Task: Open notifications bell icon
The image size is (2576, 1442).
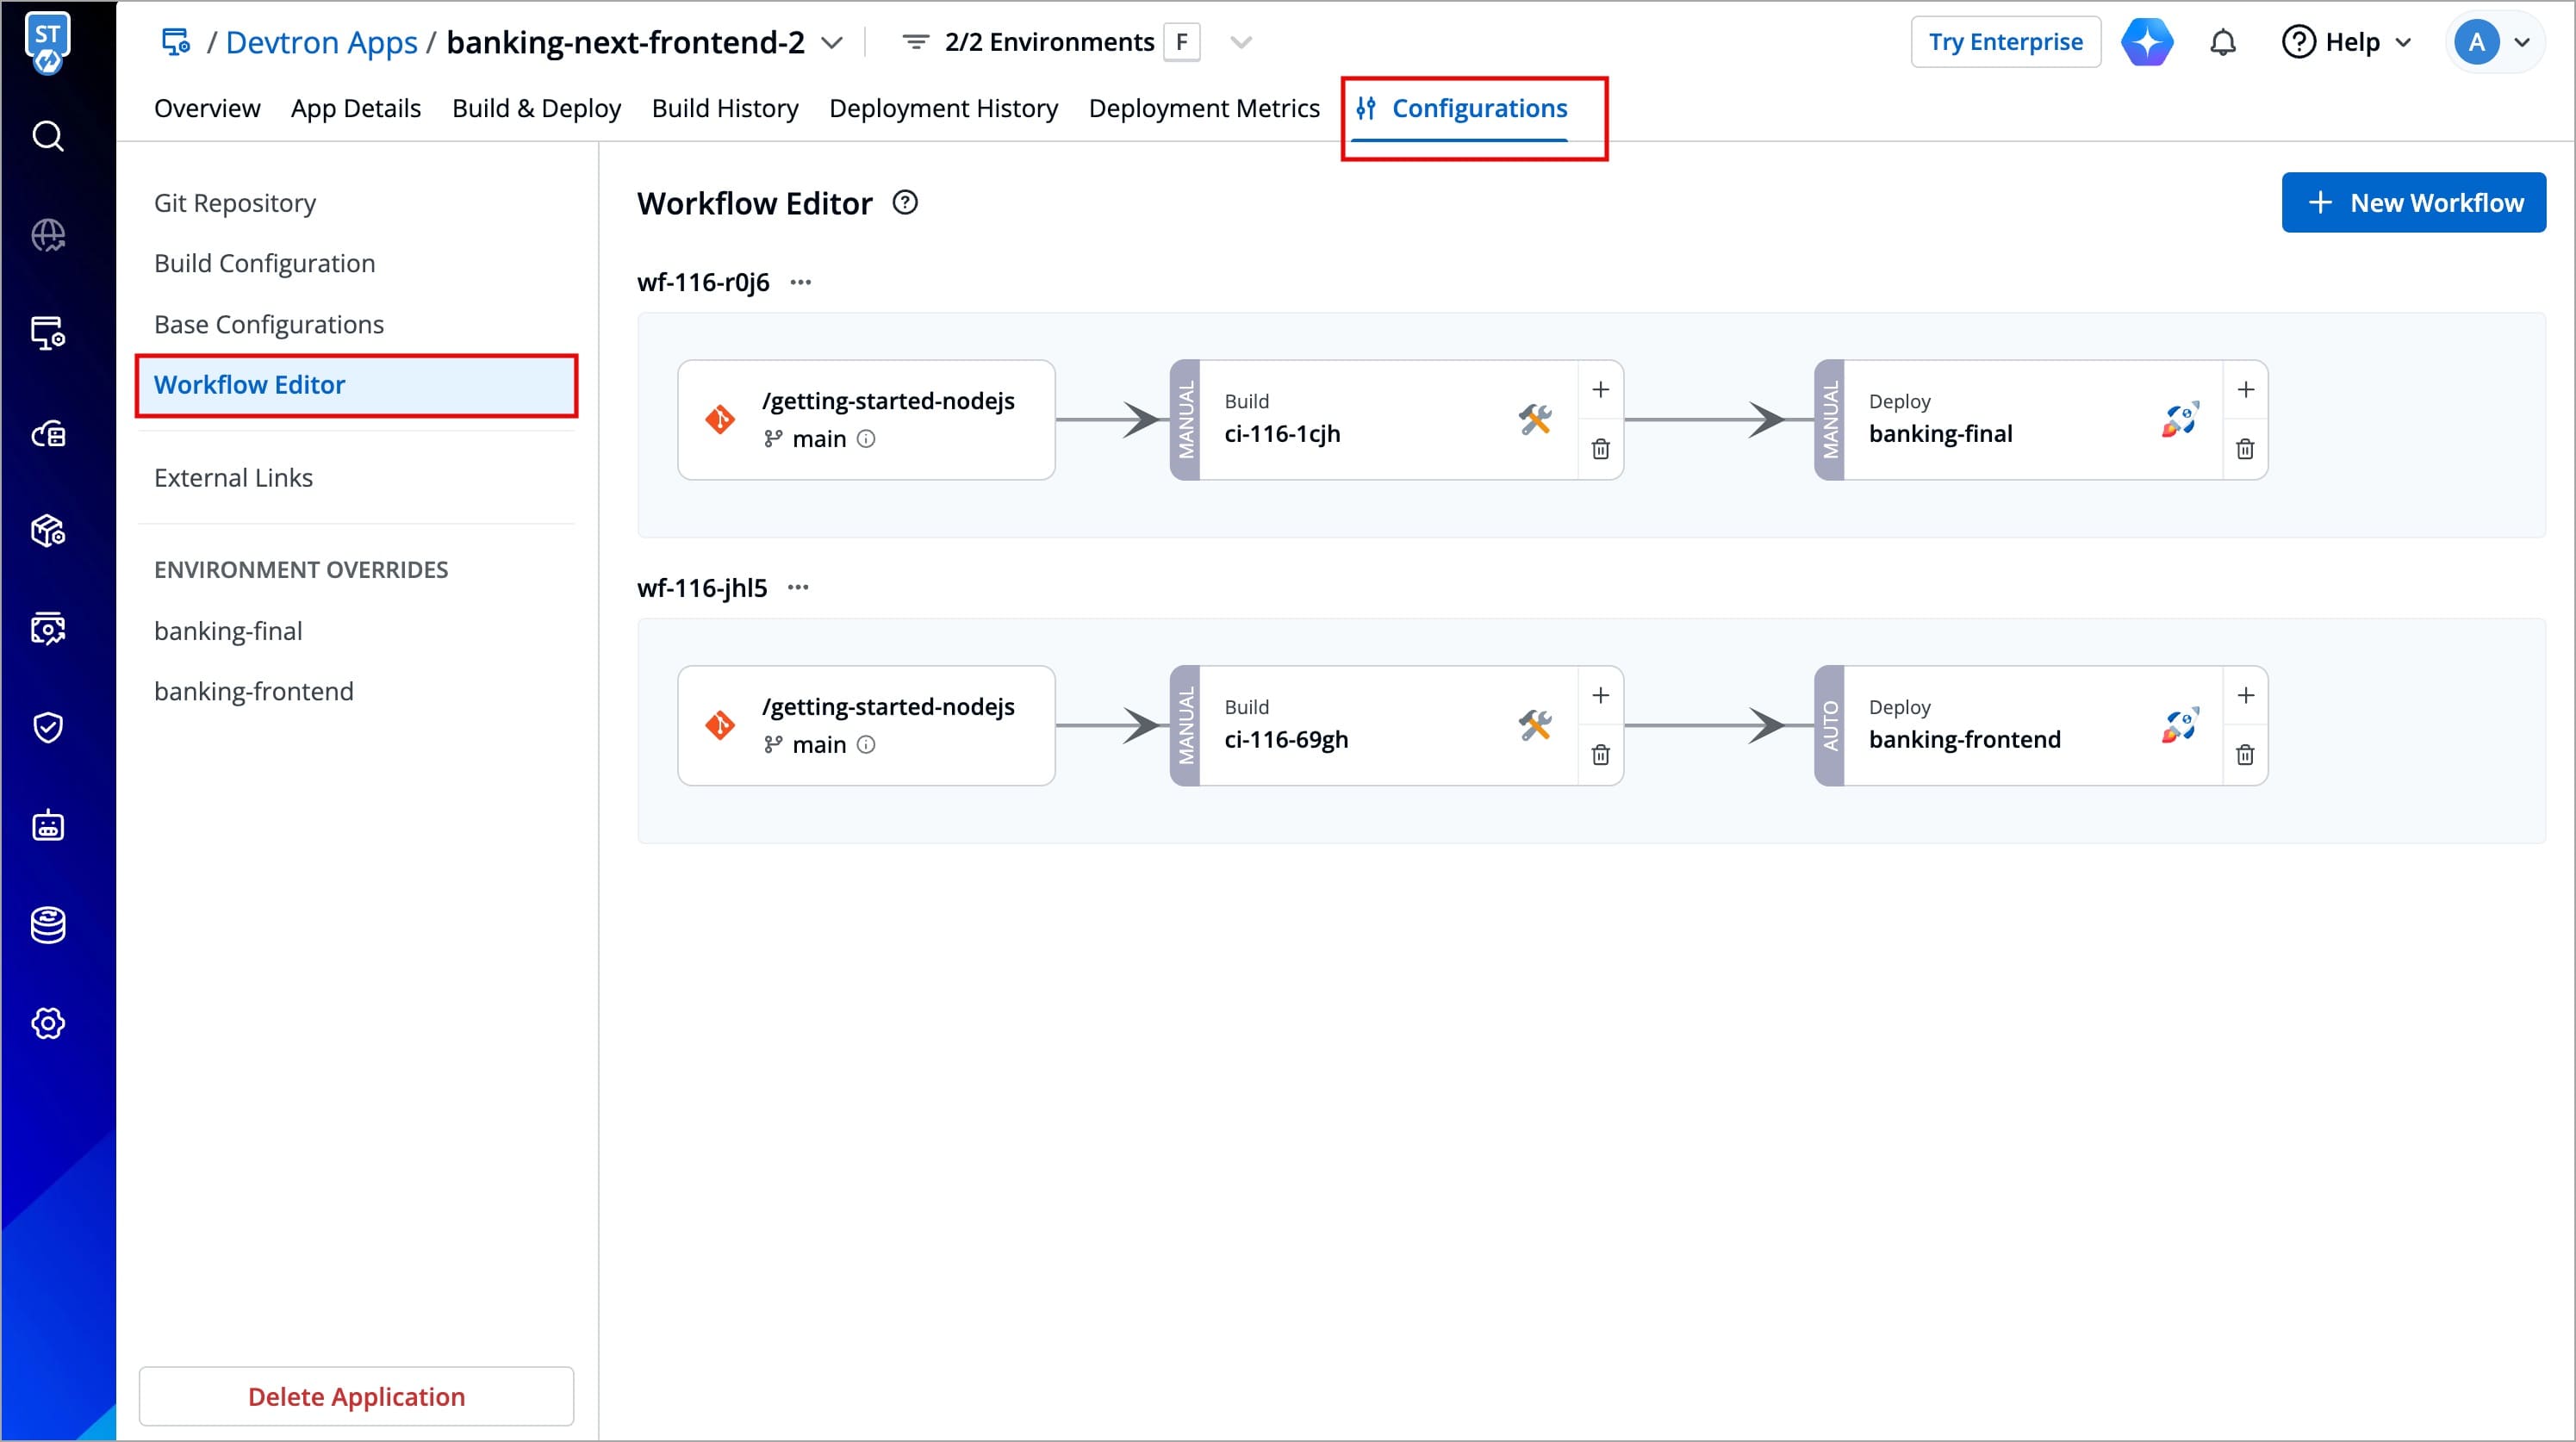Action: pyautogui.click(x=2222, y=42)
